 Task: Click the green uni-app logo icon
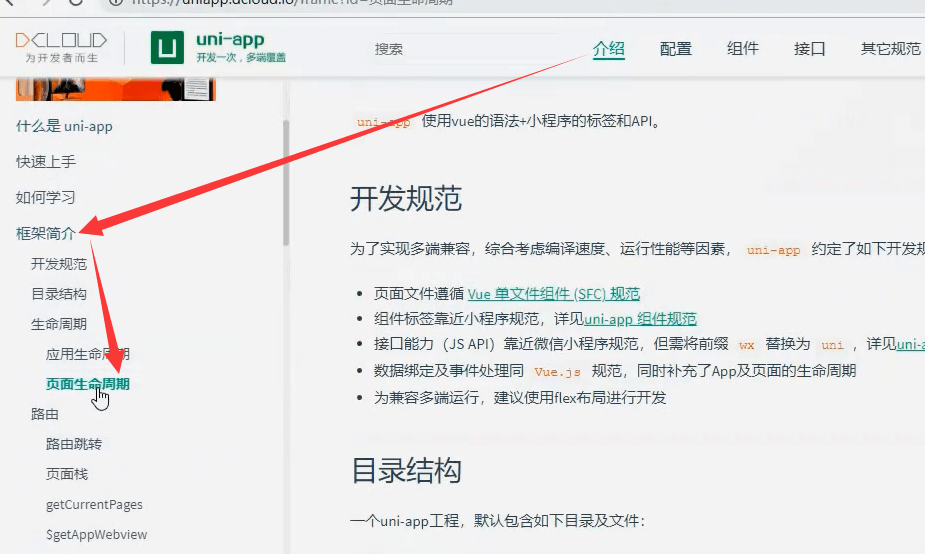coord(167,48)
